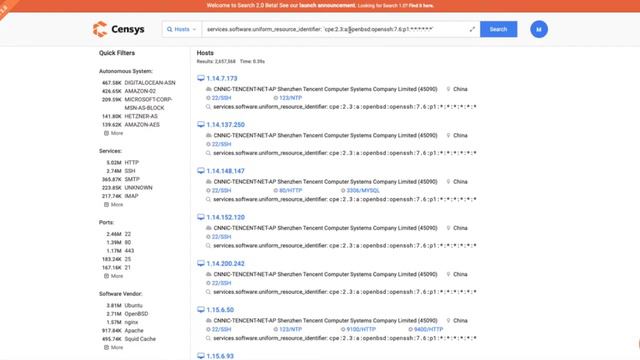Expand More under Autonomous System
The height and width of the screenshot is (360, 640).
pos(113,133)
